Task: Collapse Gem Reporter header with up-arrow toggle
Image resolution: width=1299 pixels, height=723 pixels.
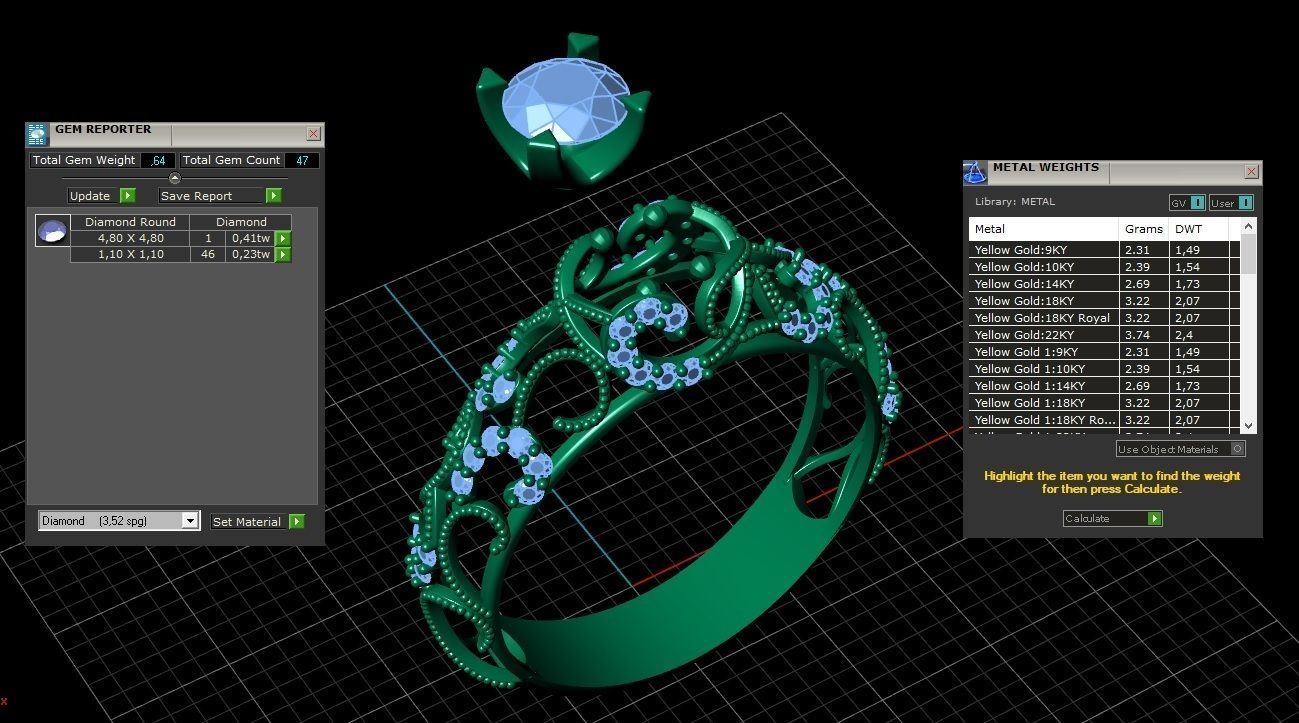Action: click(175, 178)
